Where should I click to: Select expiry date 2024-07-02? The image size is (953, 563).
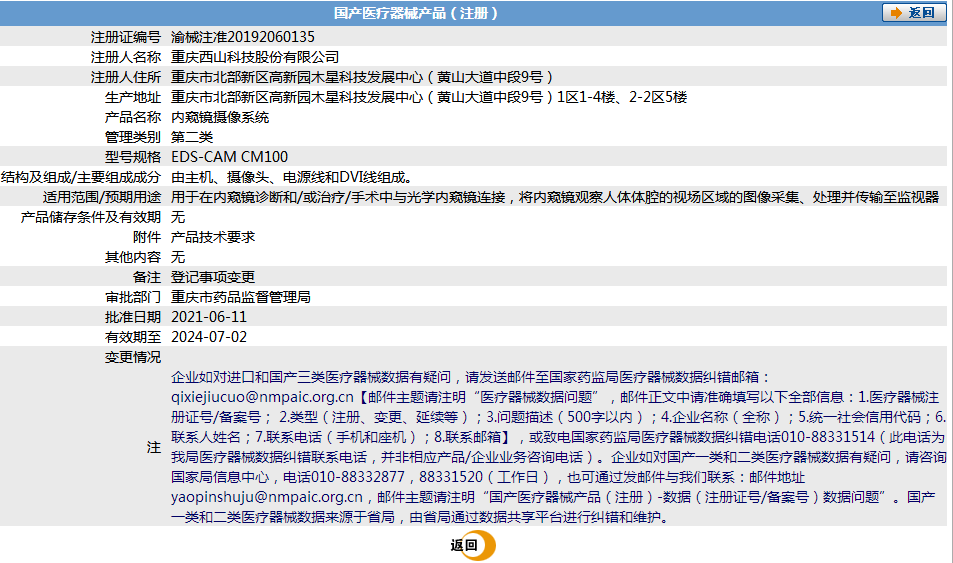point(209,337)
